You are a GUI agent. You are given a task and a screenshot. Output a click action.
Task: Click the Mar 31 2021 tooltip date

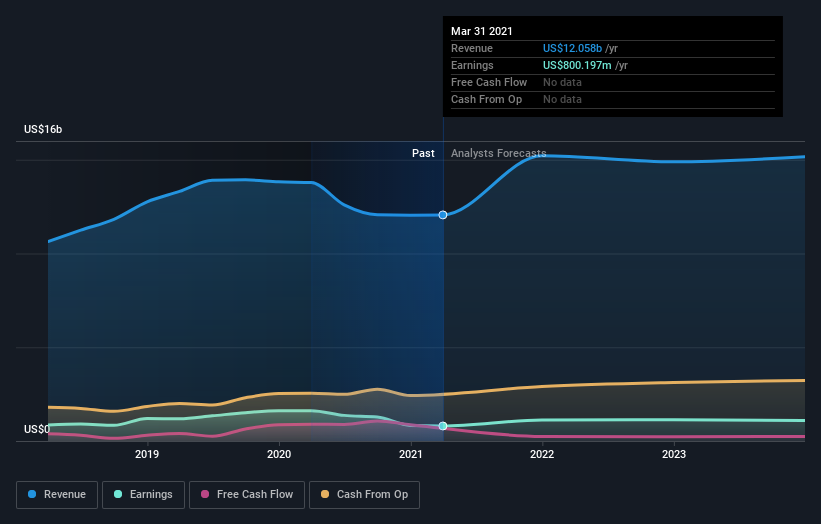coord(482,31)
